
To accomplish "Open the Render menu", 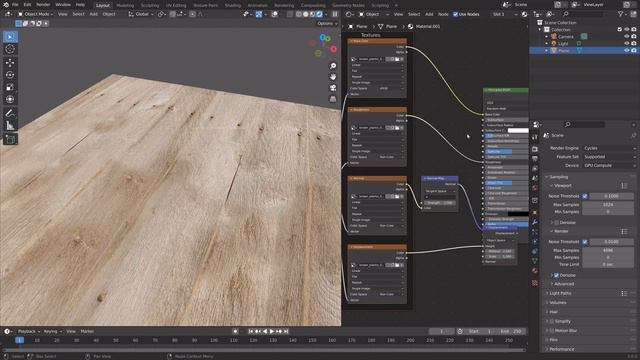I will [x=43, y=4].
